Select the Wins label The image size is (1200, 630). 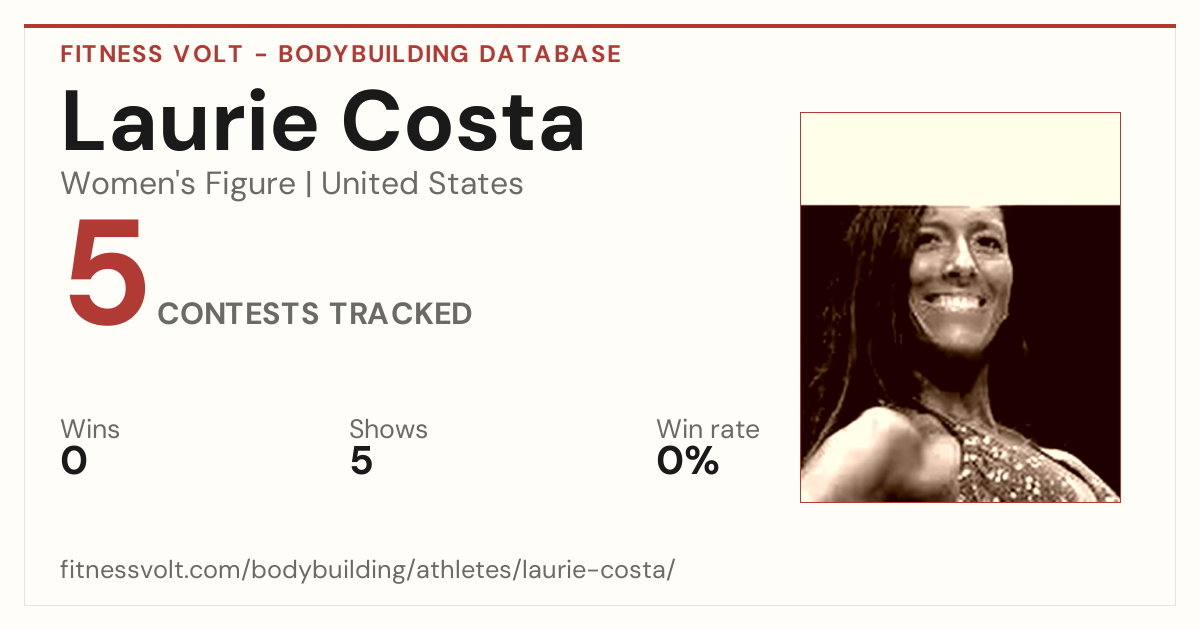point(90,430)
